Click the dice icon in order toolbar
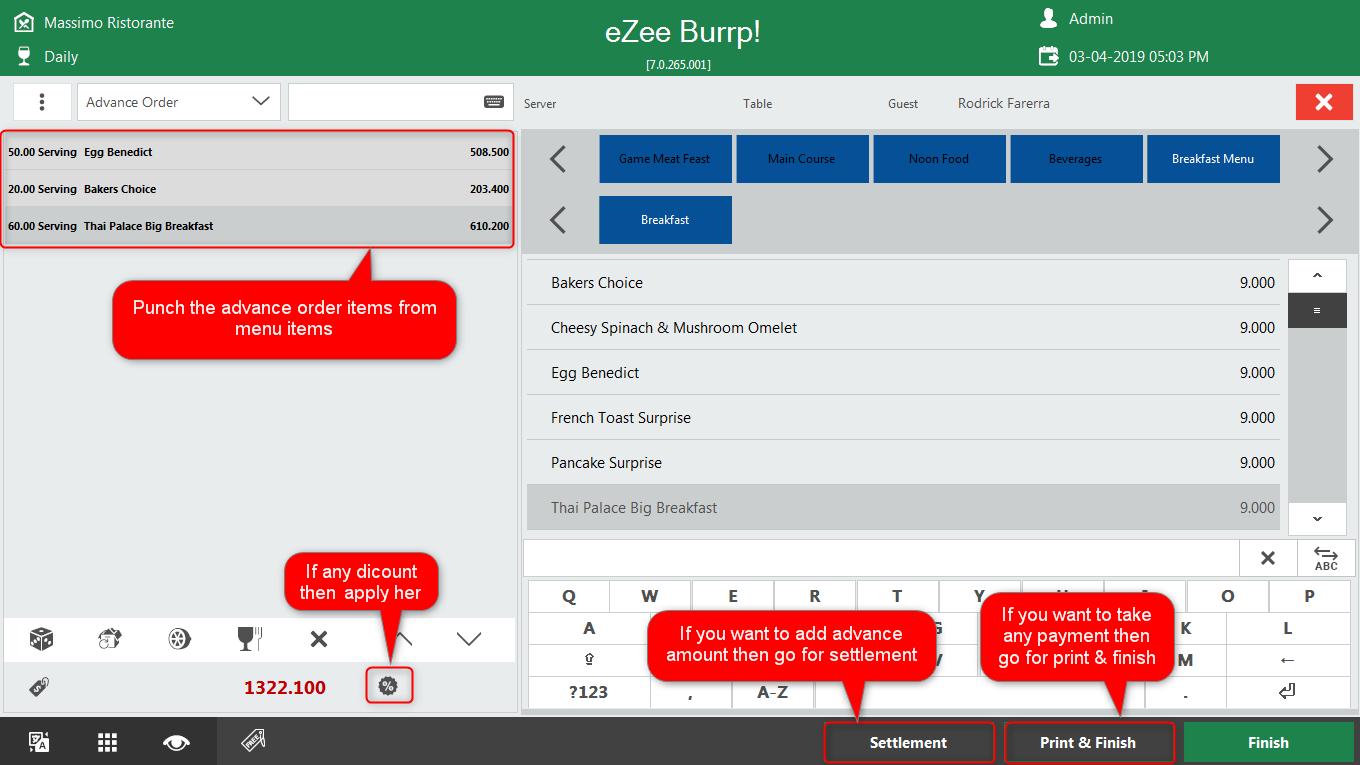 pyautogui.click(x=41, y=639)
